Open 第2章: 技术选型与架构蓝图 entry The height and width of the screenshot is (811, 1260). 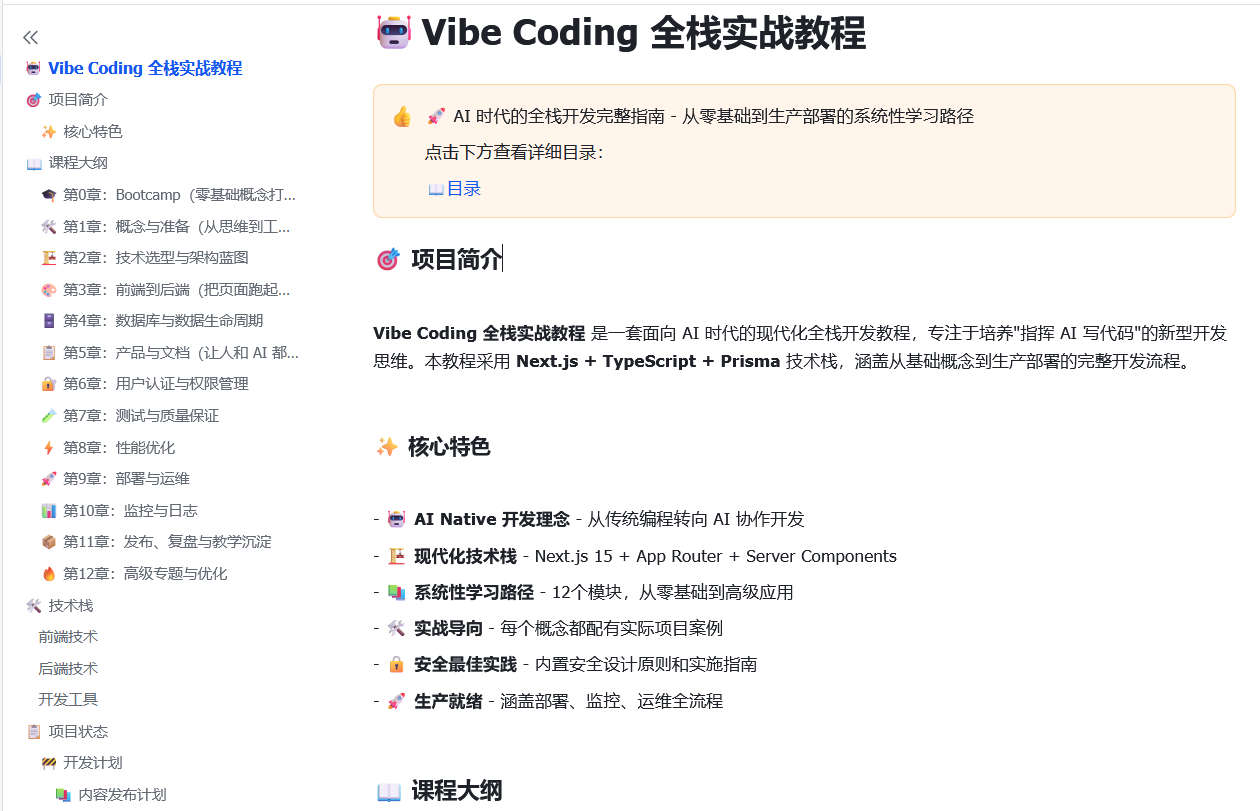click(156, 258)
